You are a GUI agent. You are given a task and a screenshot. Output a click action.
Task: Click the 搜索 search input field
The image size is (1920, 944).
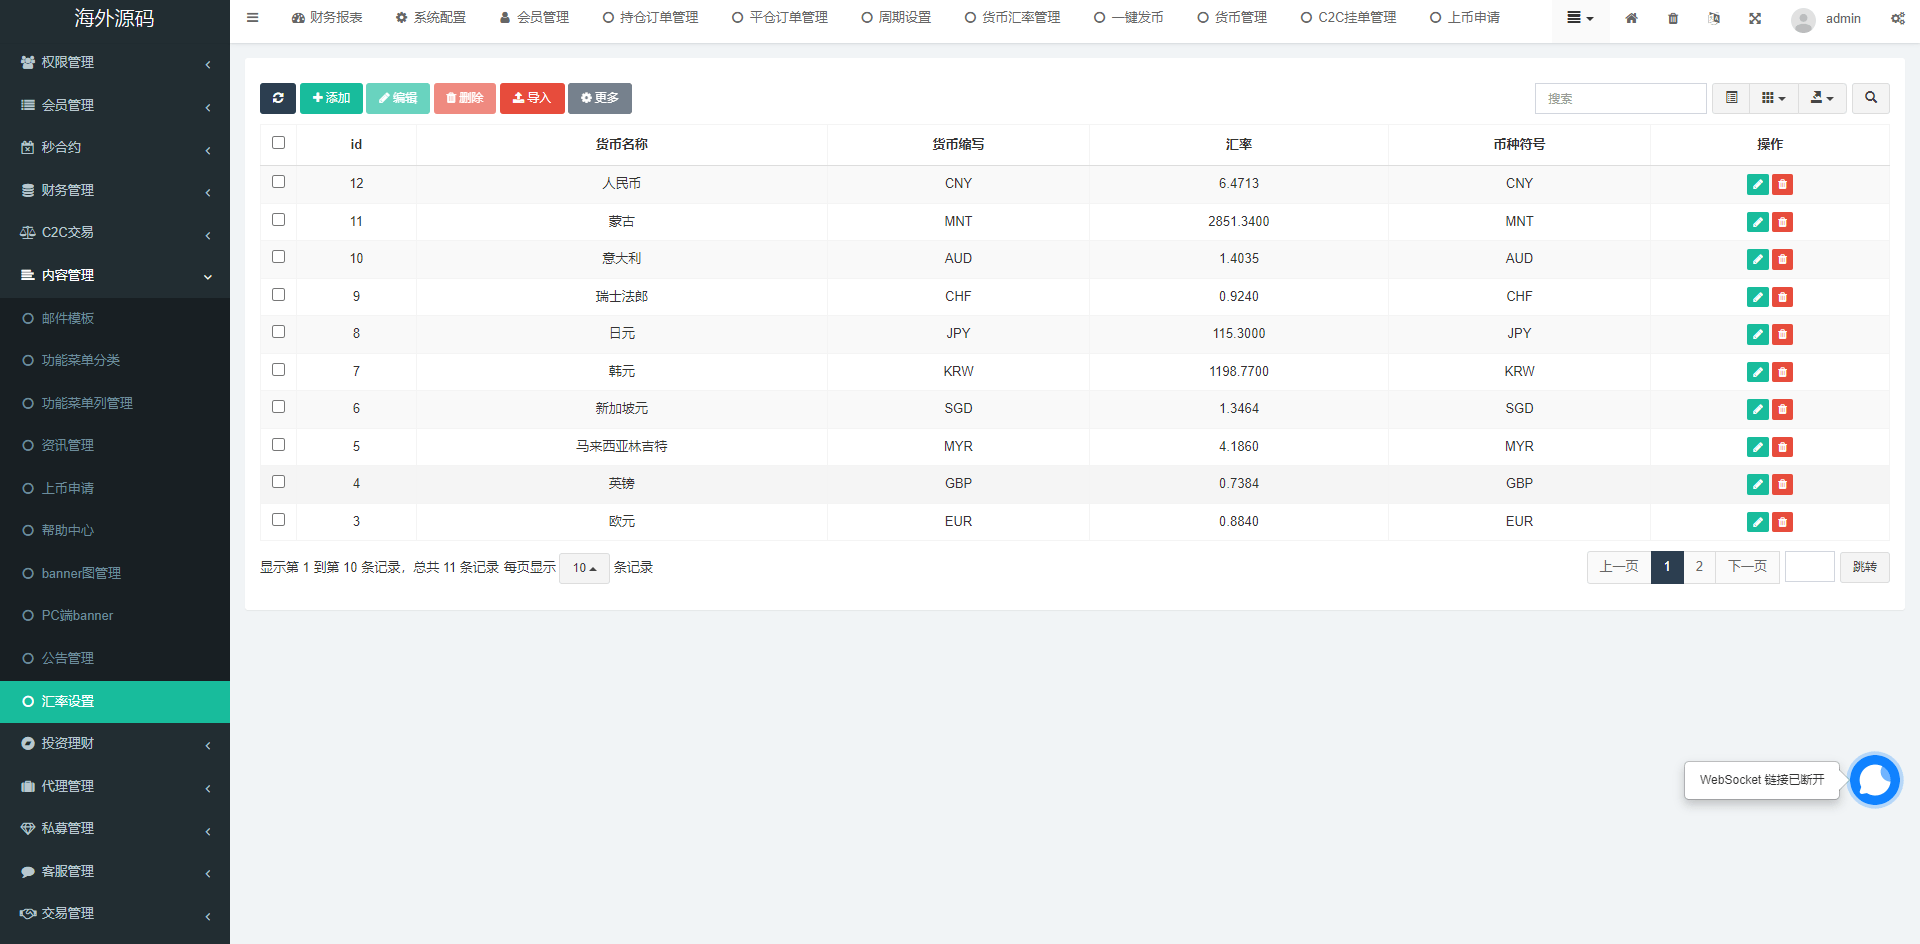click(1620, 98)
